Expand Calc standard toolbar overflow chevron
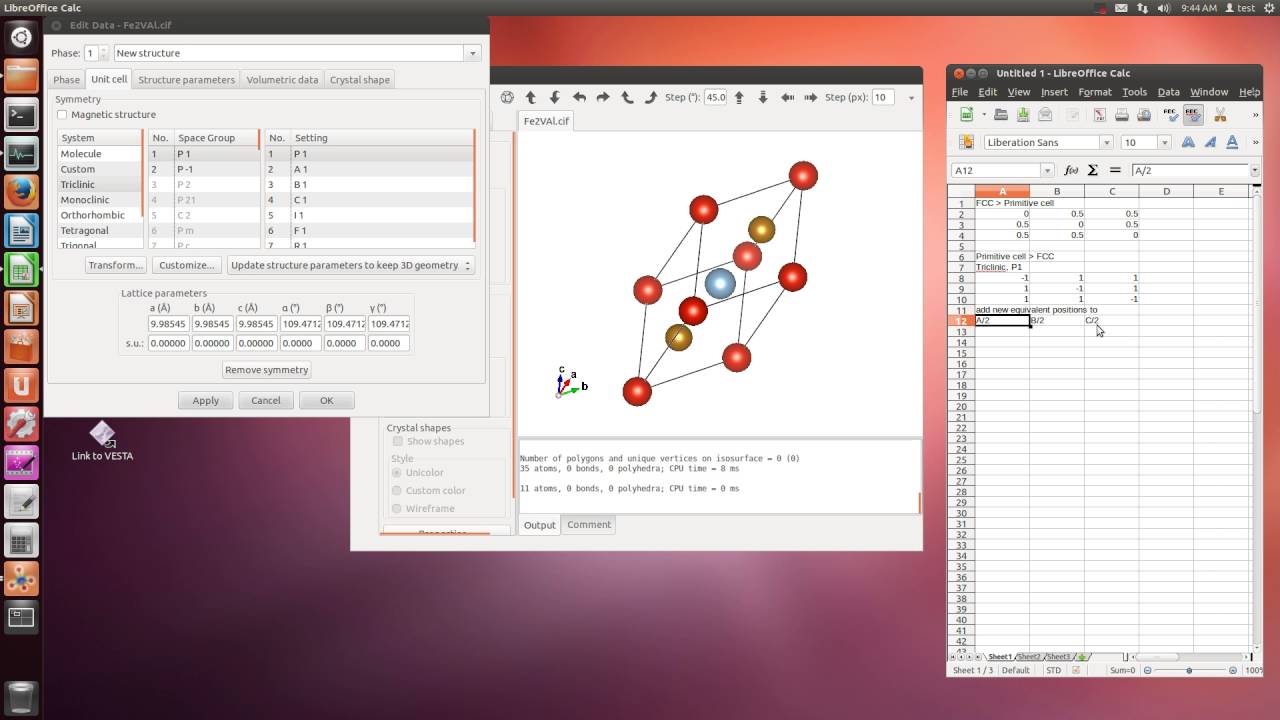Image resolution: width=1280 pixels, height=720 pixels. (x=1255, y=115)
